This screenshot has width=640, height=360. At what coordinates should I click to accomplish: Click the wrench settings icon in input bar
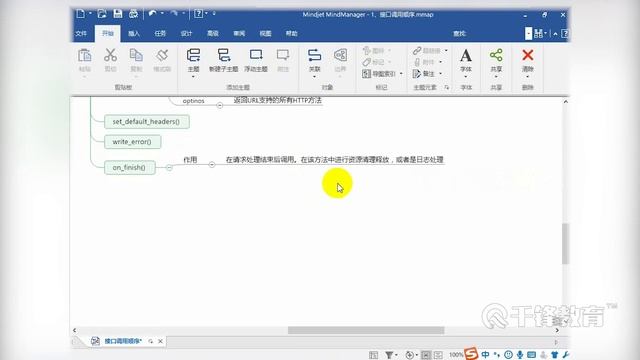[566, 355]
